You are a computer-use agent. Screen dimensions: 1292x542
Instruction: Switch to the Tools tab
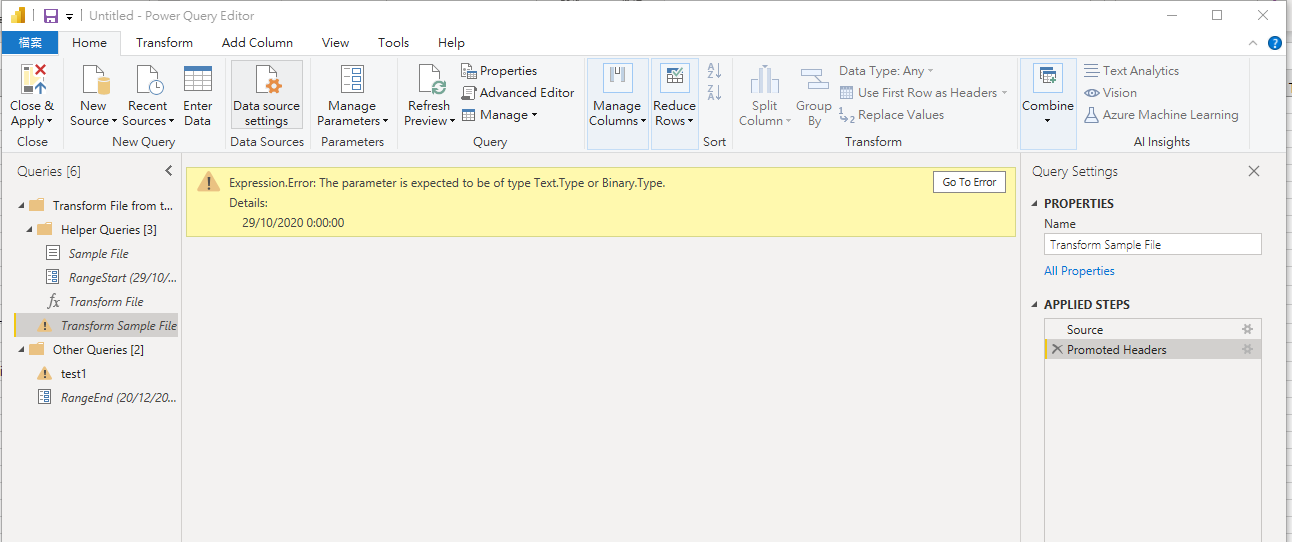pos(393,43)
